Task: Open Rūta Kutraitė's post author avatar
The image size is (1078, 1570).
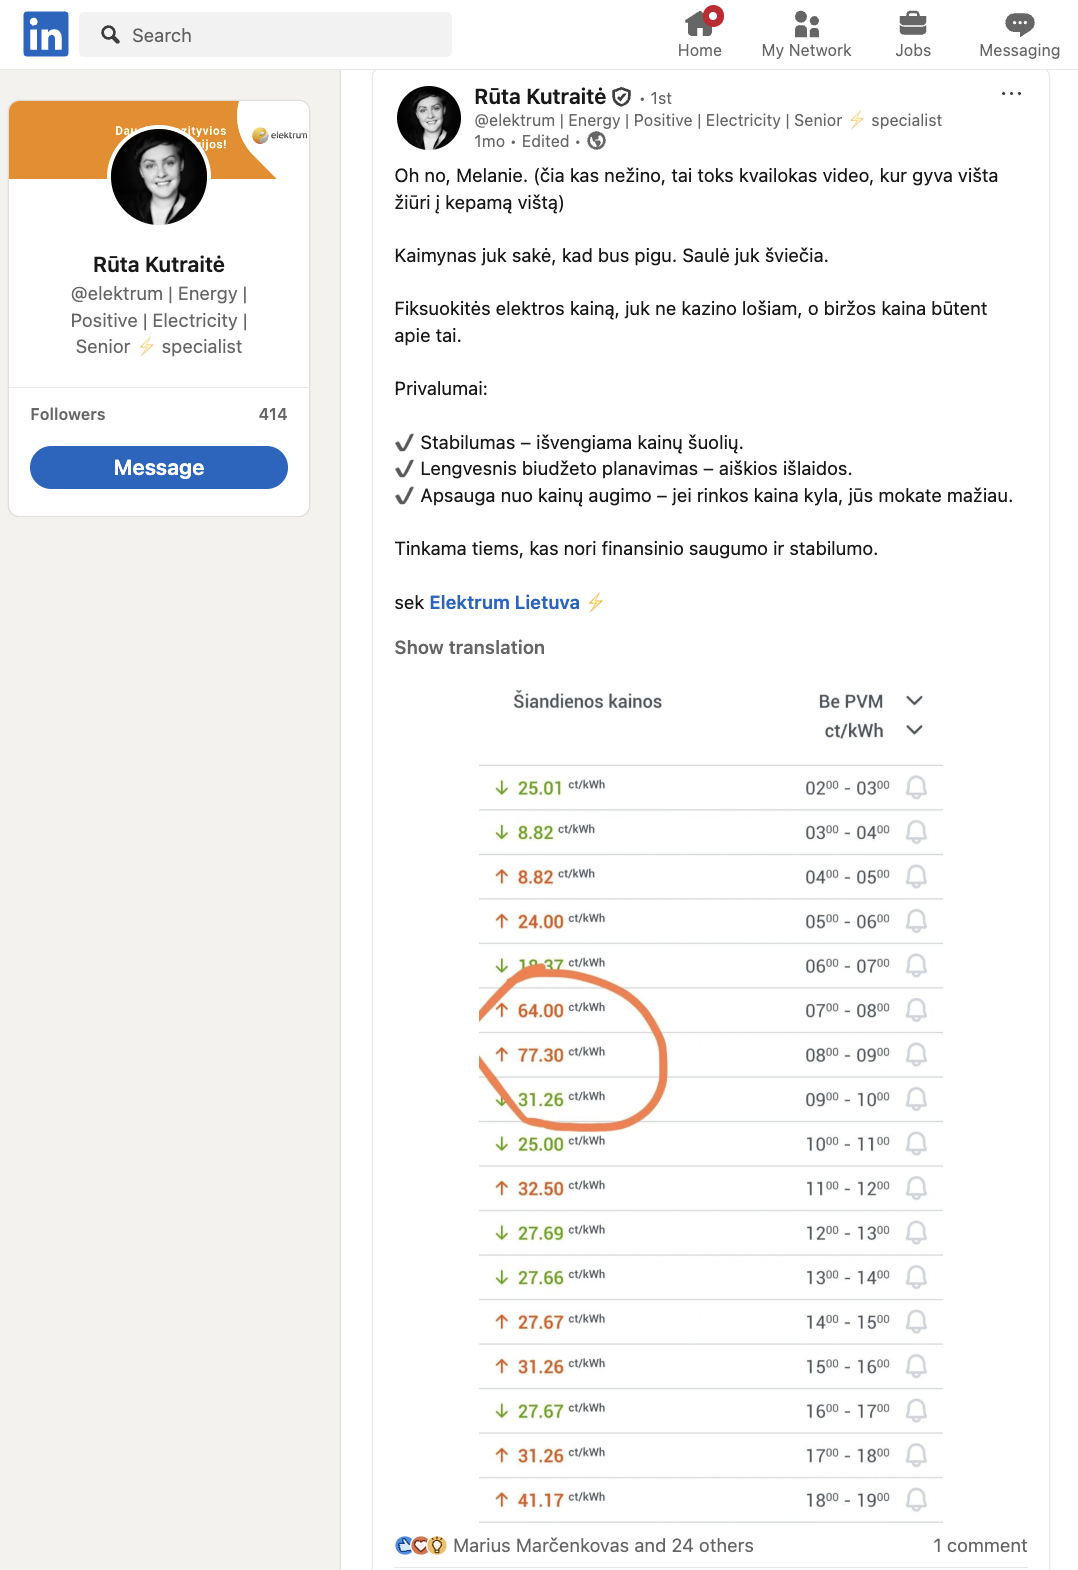Action: click(429, 118)
